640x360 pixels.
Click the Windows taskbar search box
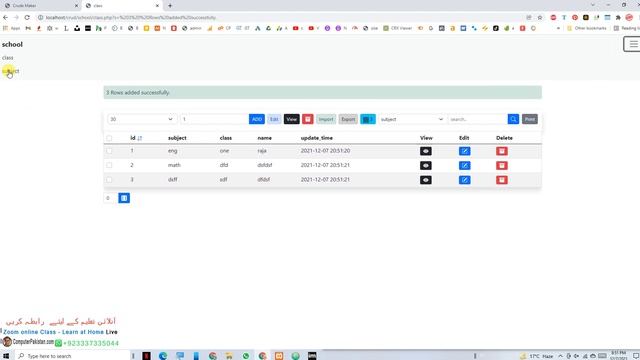pyautogui.click(x=73, y=356)
